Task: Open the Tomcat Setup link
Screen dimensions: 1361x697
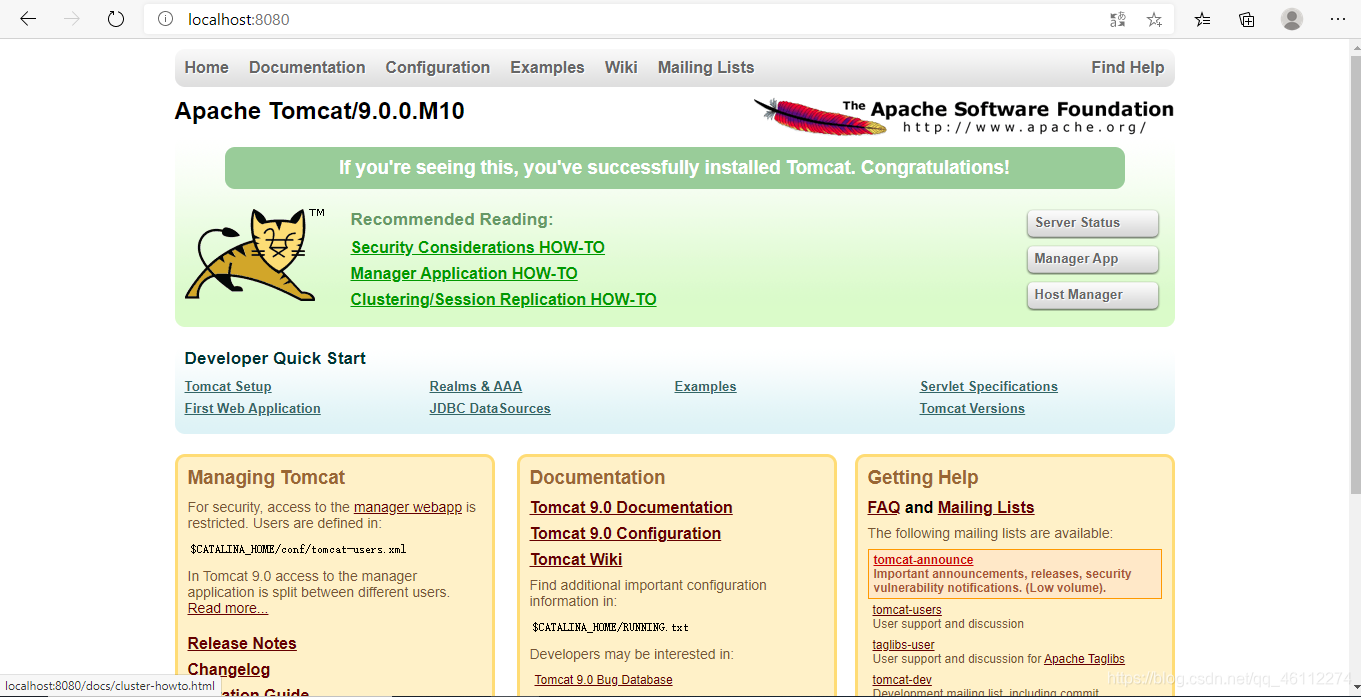Action: [228, 386]
